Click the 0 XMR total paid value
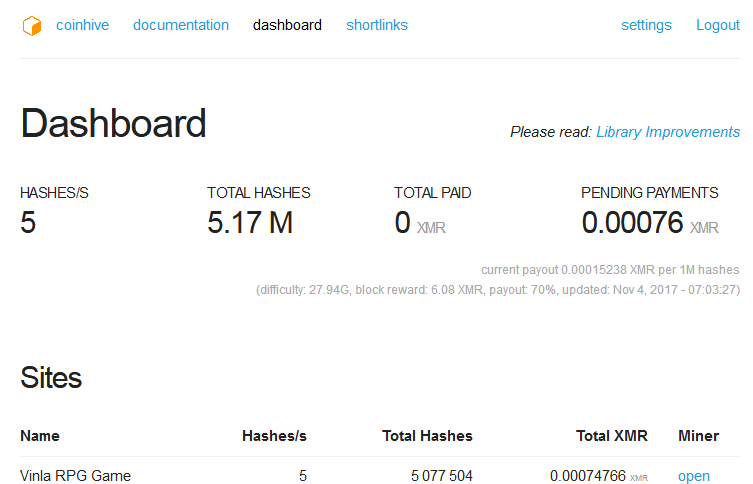The width and height of the screenshot is (753, 484). pos(420,223)
